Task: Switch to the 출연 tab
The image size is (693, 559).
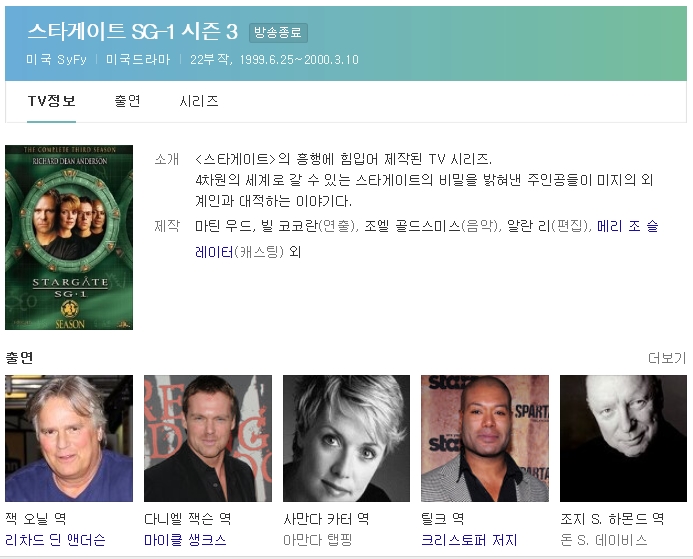Action: [x=127, y=101]
